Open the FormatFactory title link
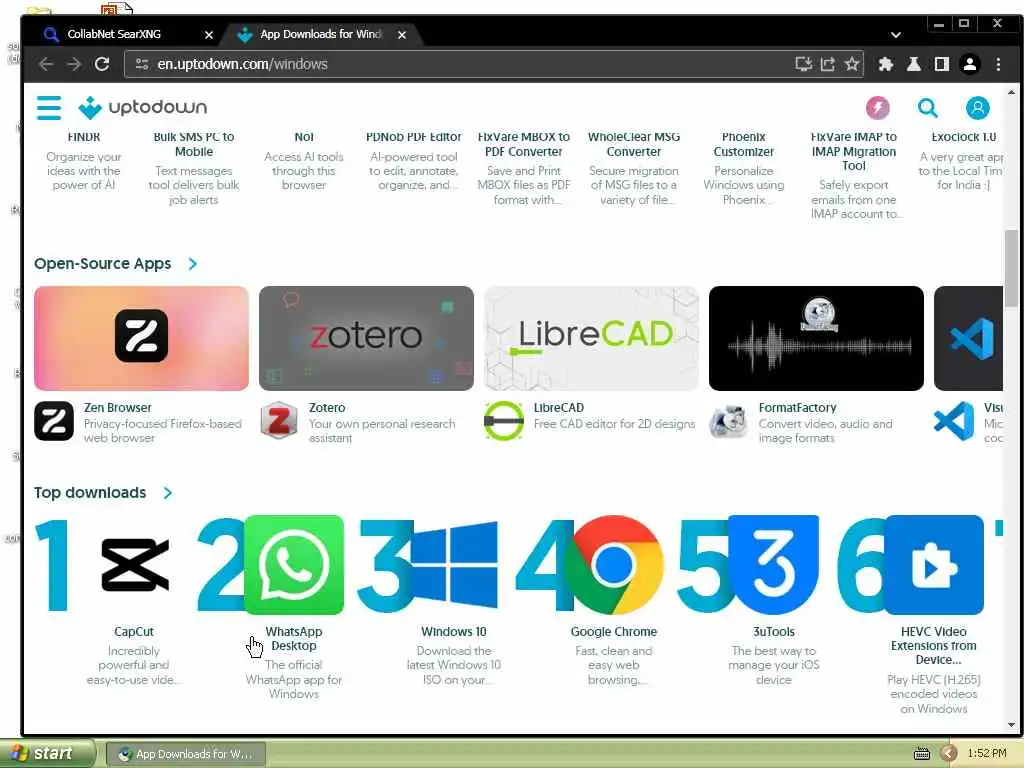Screen dimensions: 1024x768 797,408
